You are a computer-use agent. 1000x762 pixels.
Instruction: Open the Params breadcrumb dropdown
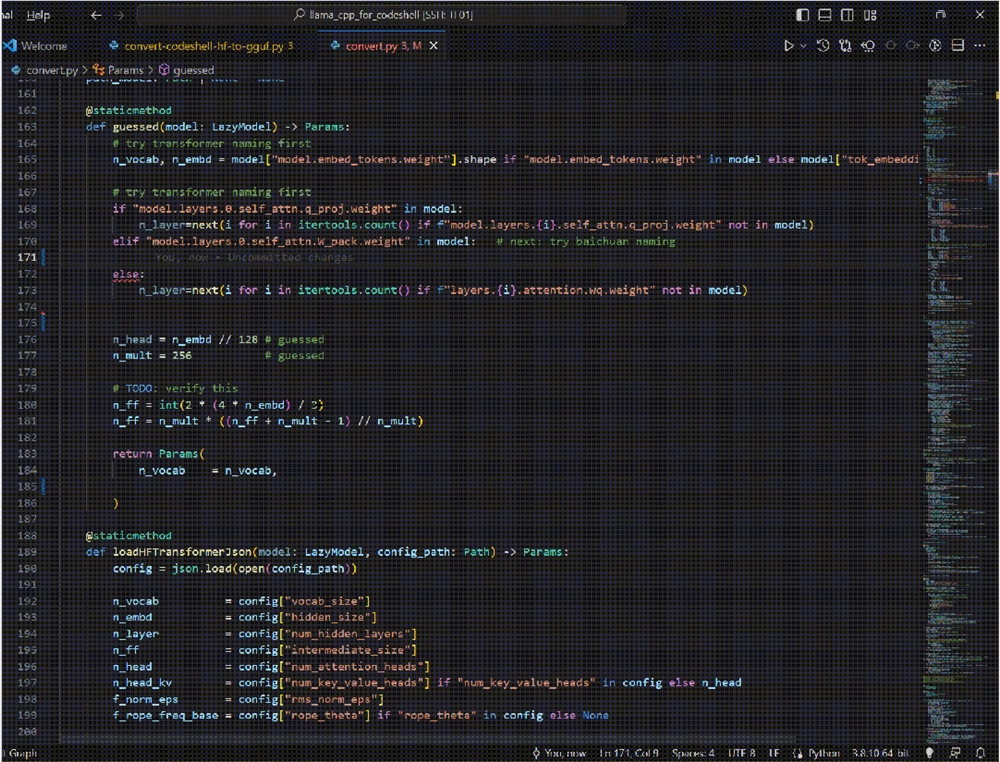(125, 70)
